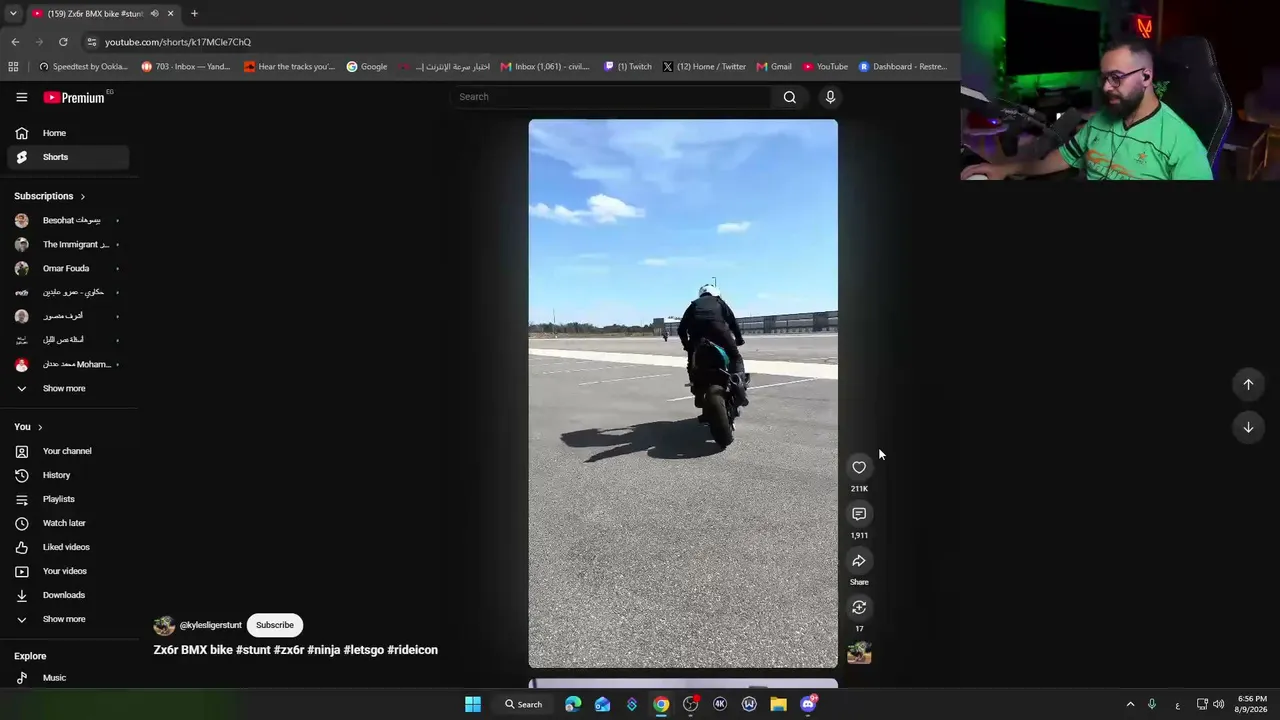This screenshot has width=1280, height=720.
Task: Open the short's sound thumbnail
Action: 859,653
